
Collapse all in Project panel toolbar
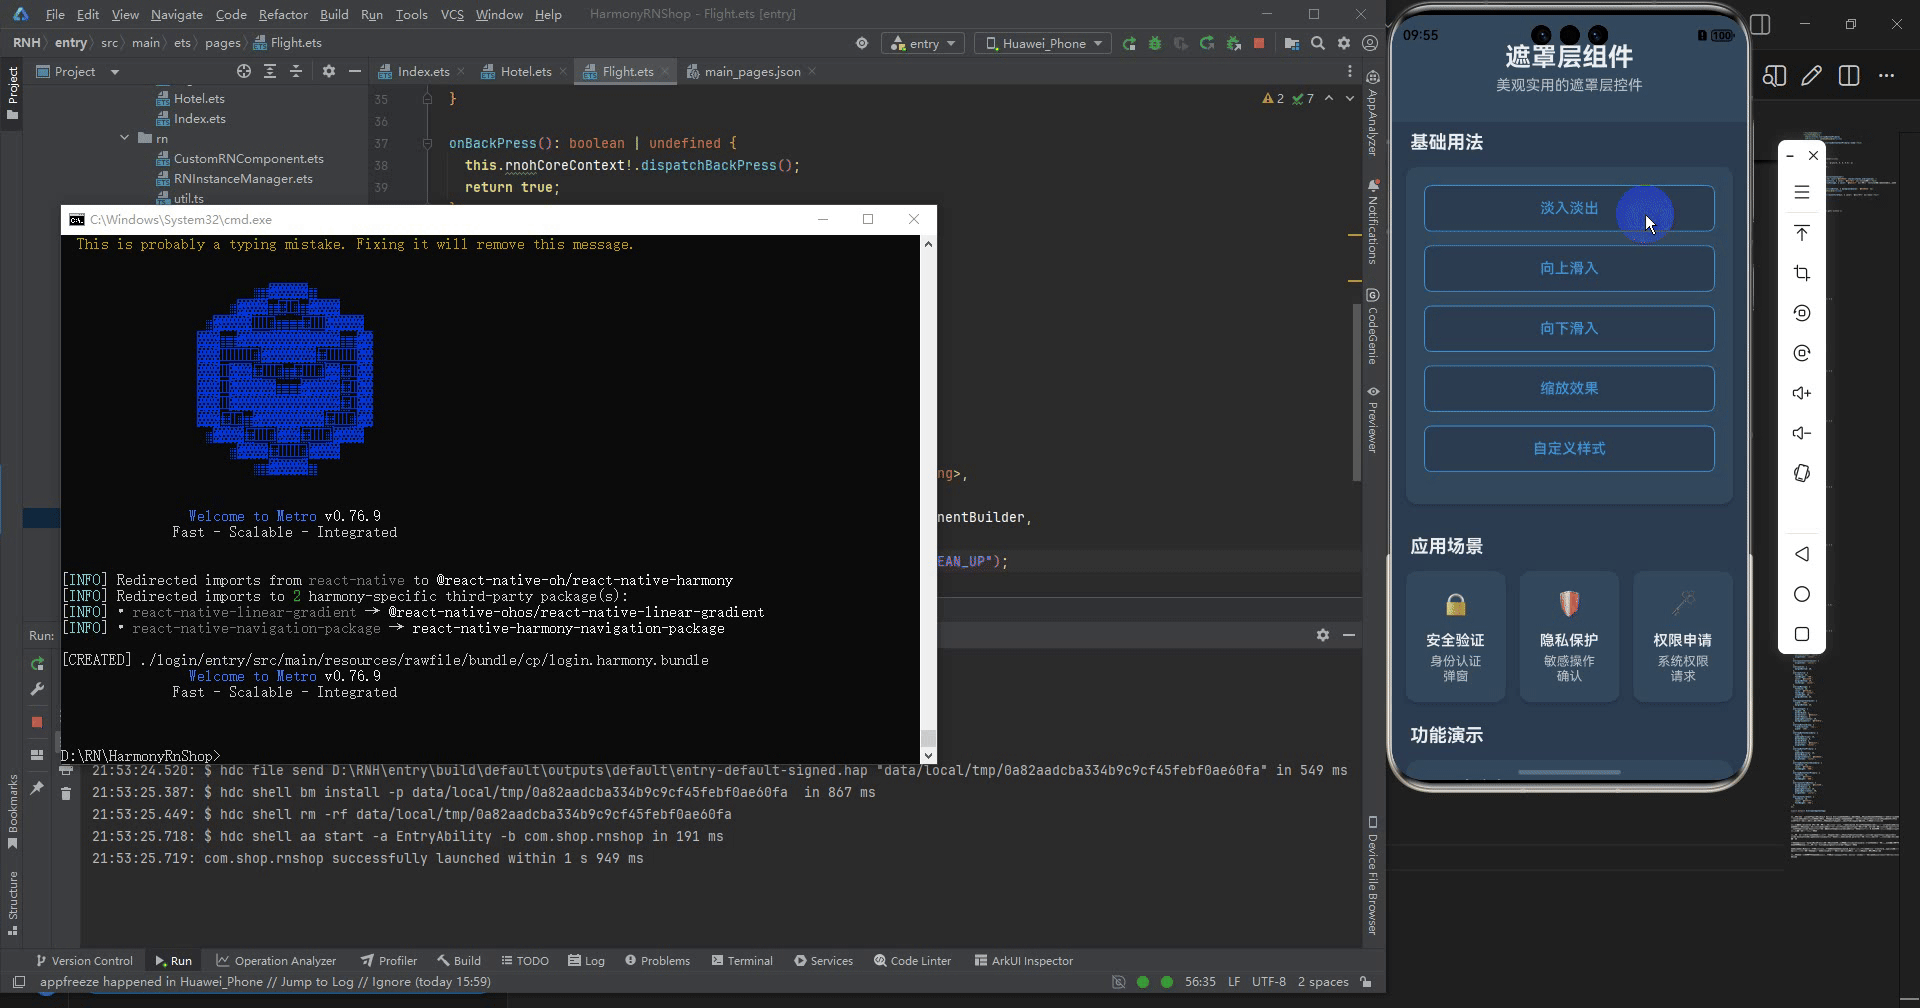pos(296,71)
